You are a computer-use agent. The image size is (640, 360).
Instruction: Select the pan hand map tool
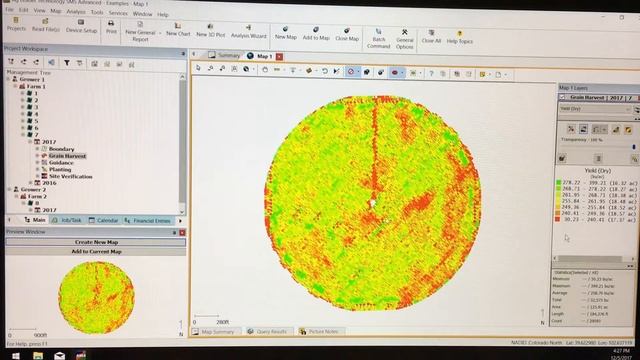[x=264, y=70]
